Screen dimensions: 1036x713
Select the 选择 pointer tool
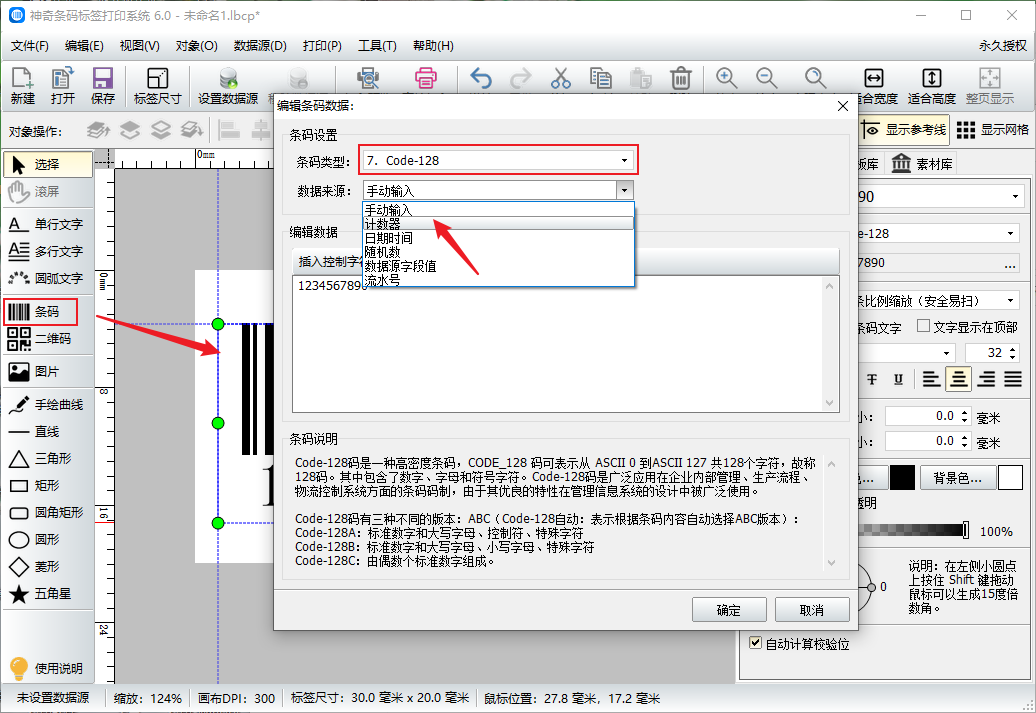point(48,165)
